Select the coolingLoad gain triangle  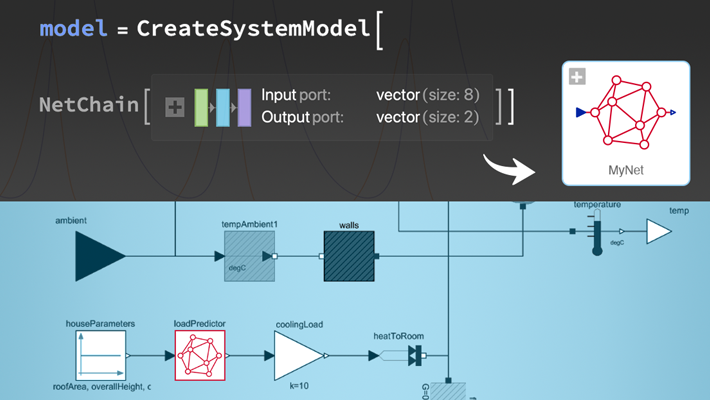point(299,356)
